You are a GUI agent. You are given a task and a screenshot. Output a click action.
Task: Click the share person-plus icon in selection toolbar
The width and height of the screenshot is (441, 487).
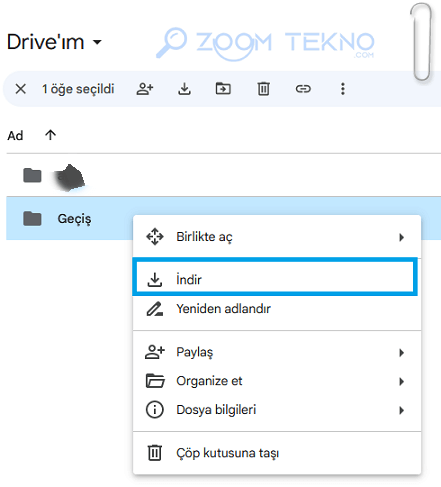(145, 89)
